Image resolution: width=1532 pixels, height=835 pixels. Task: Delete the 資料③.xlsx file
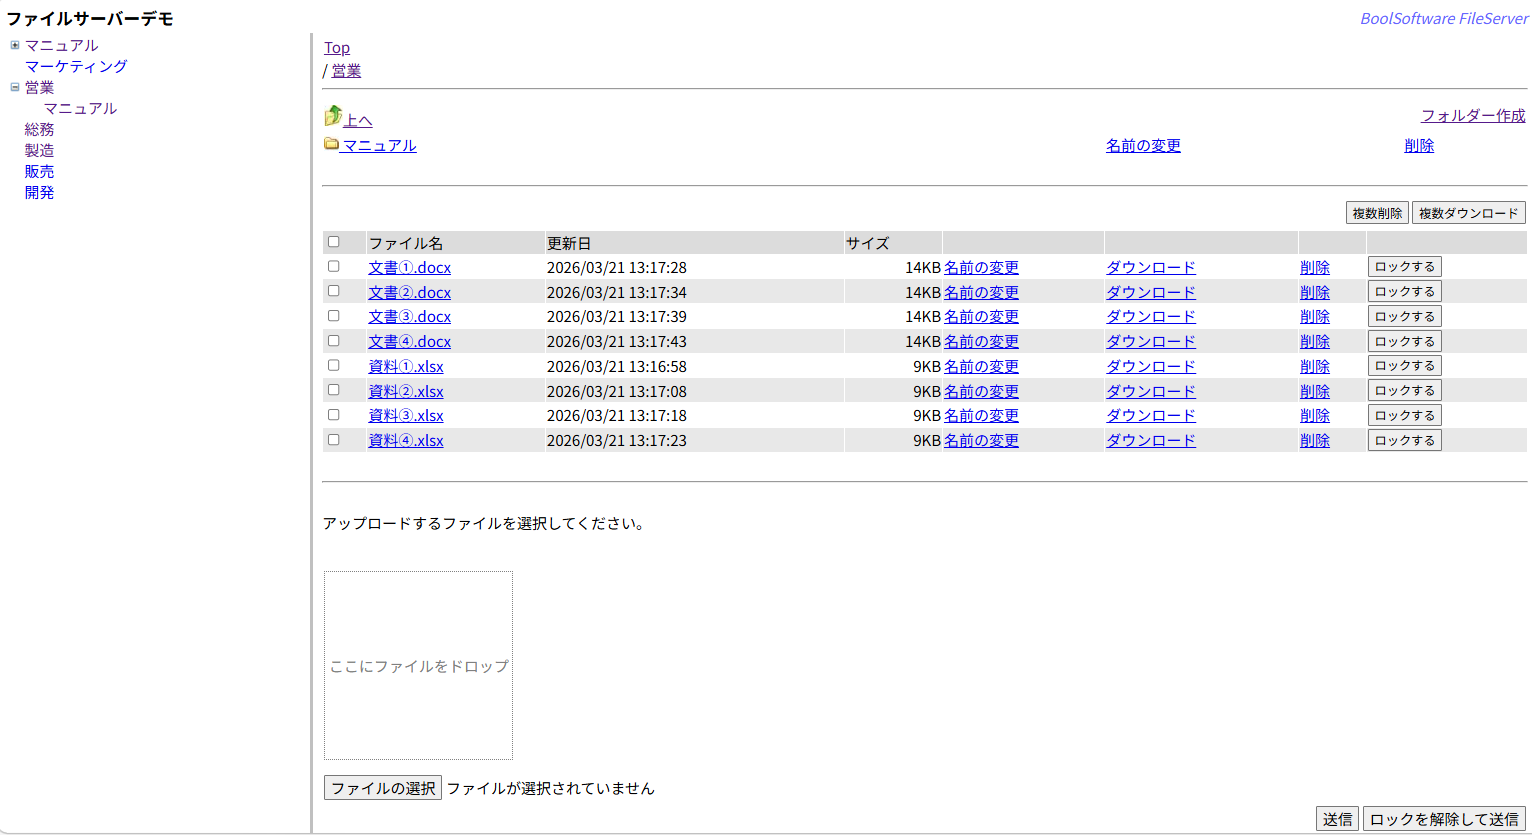pyautogui.click(x=1314, y=416)
